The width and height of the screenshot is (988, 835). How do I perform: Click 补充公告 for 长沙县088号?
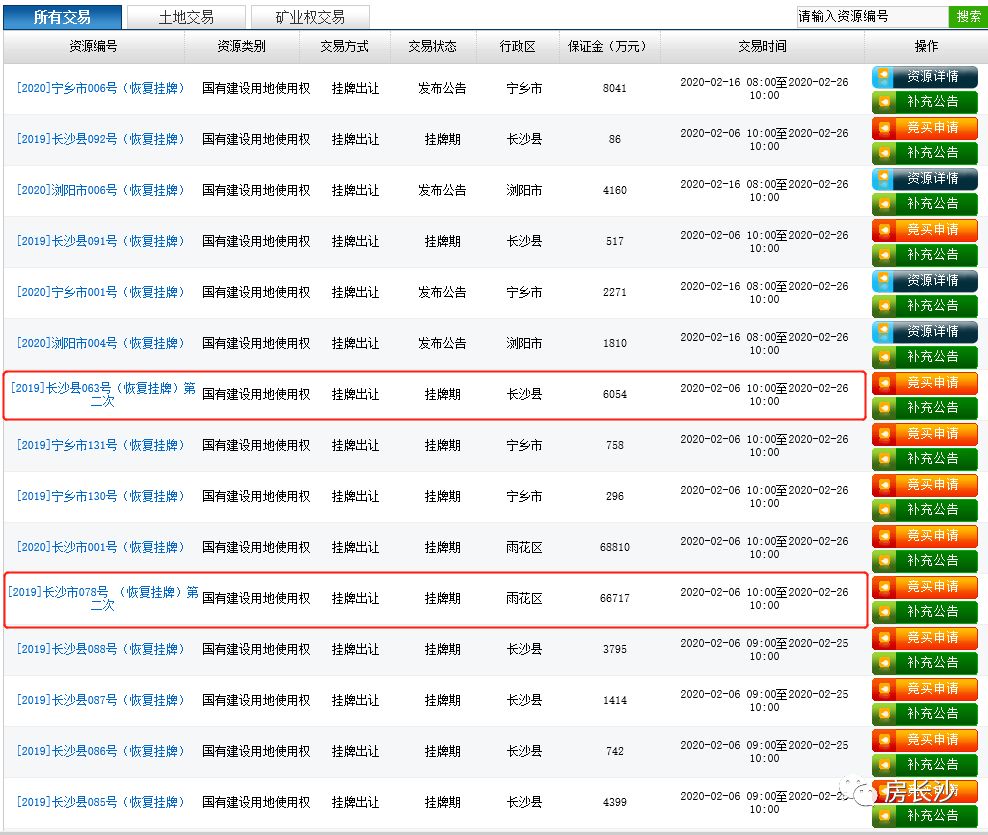point(925,663)
